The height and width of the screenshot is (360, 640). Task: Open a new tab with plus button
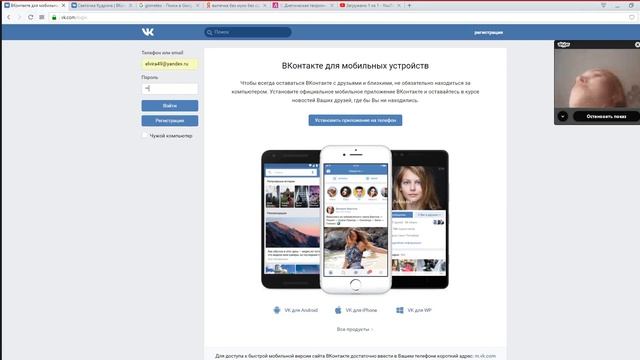[409, 5]
